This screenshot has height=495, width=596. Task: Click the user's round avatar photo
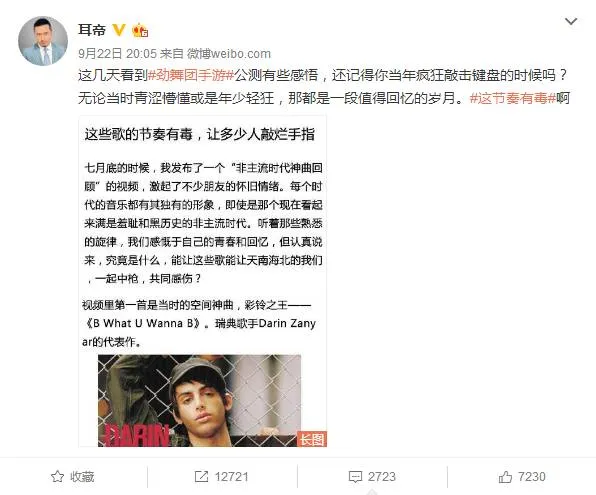click(43, 41)
